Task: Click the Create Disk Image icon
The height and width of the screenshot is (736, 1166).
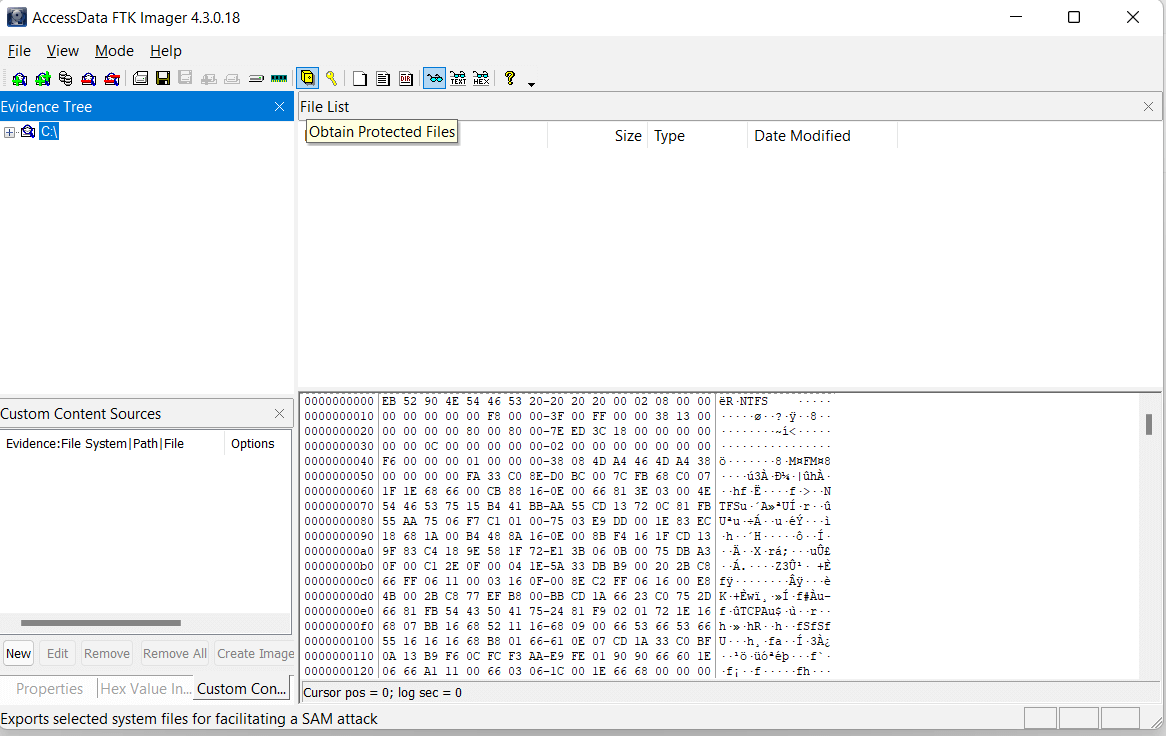Action: point(140,78)
